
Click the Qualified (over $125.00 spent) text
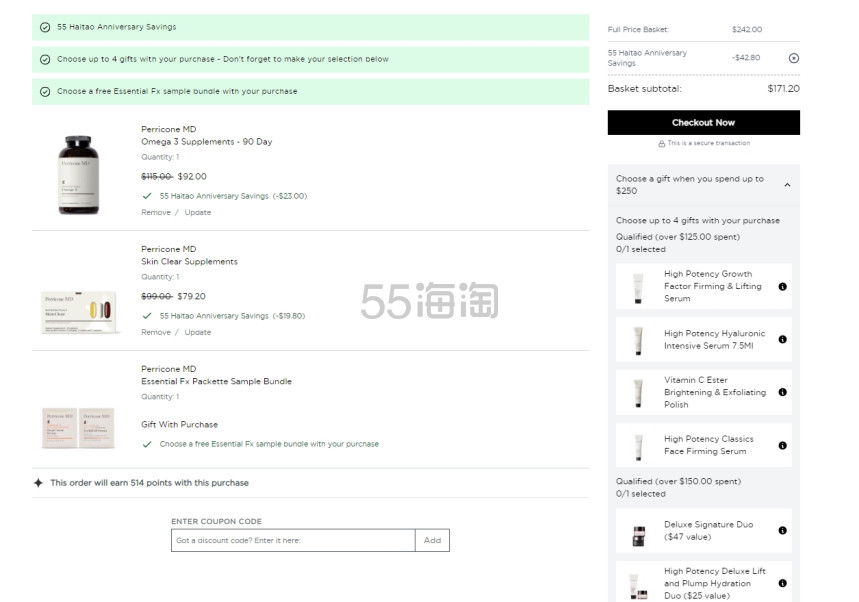678,237
